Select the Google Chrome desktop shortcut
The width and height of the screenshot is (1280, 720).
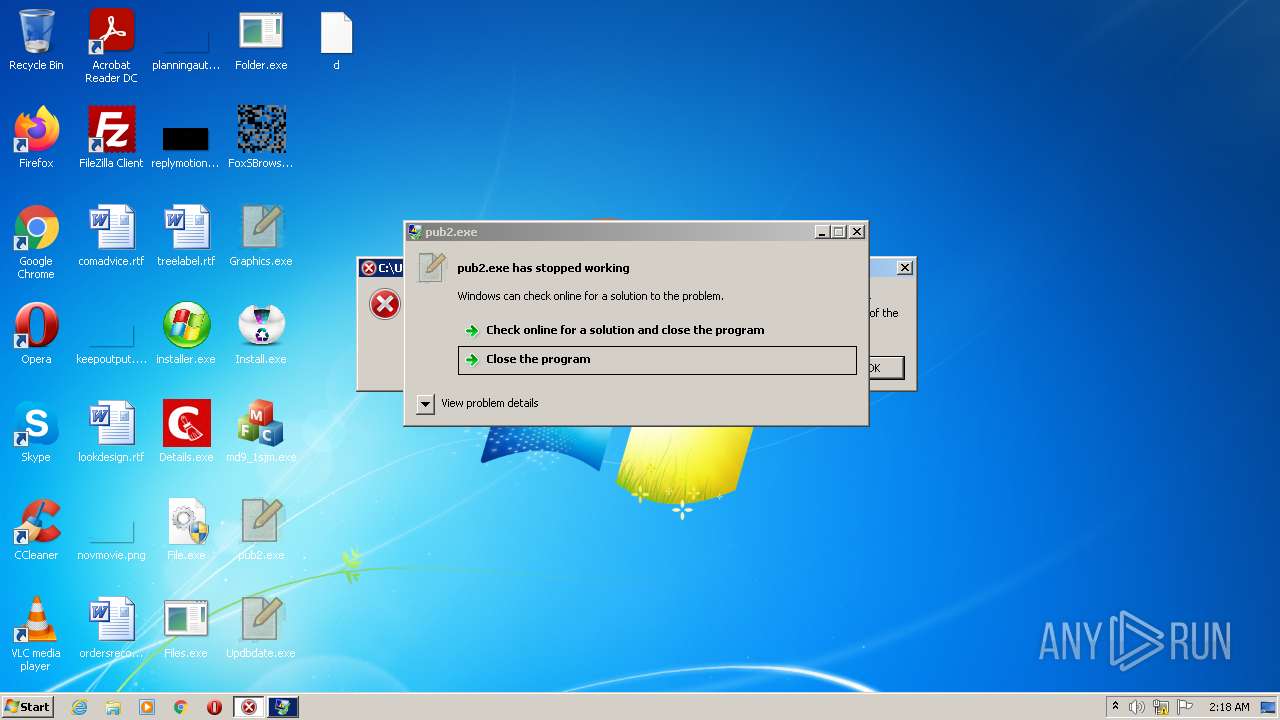tap(36, 243)
